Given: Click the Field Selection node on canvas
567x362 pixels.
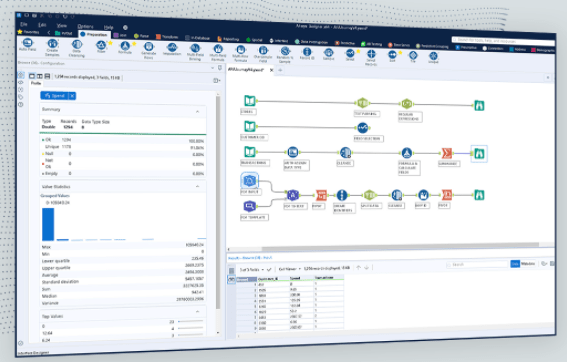Looking at the screenshot, I should tap(363, 128).
